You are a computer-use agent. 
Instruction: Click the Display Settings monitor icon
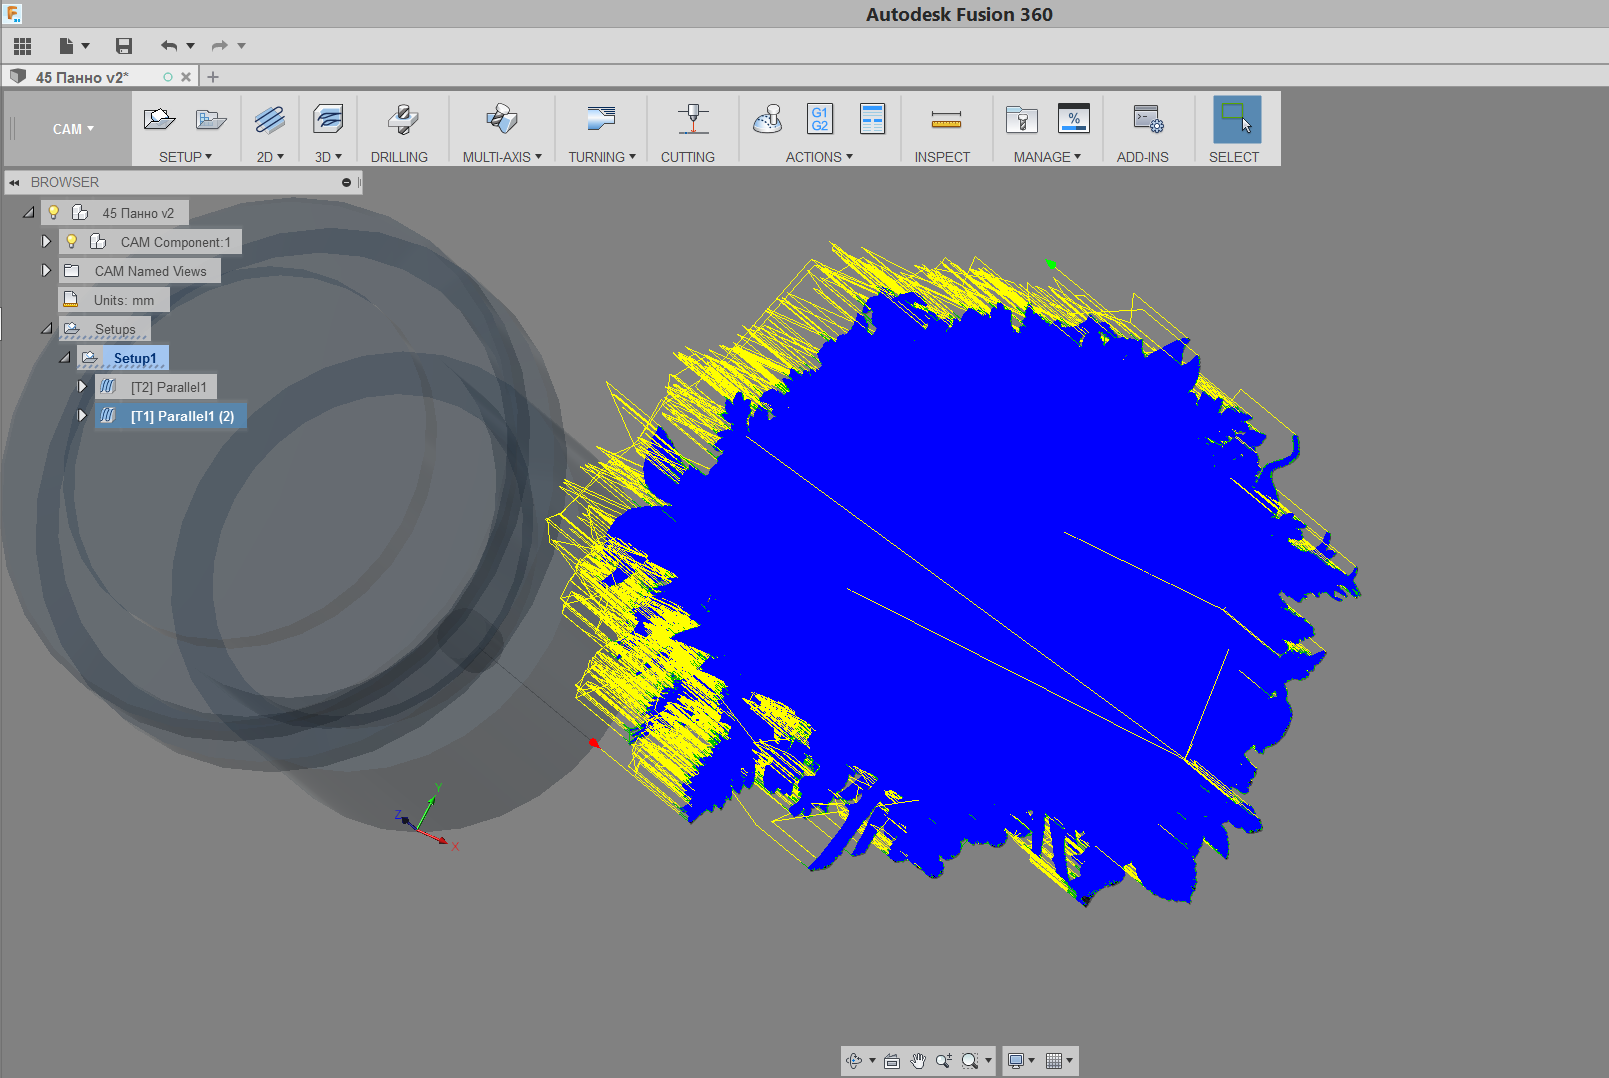(1015, 1061)
